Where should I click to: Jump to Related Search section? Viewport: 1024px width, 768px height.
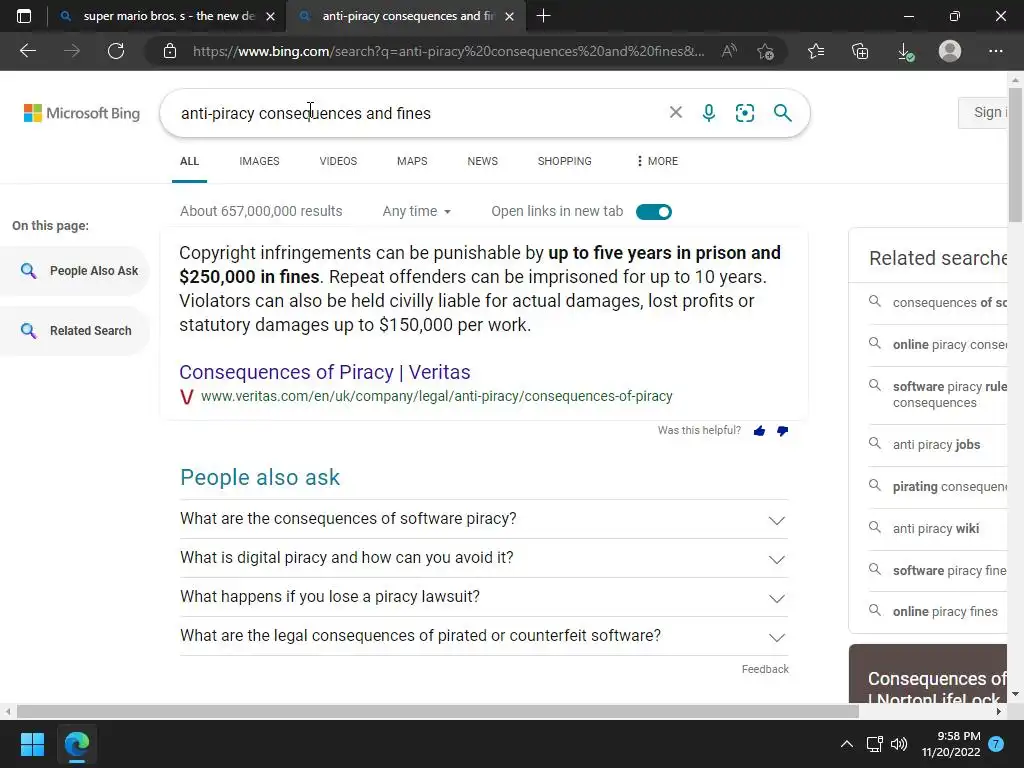pos(75,330)
